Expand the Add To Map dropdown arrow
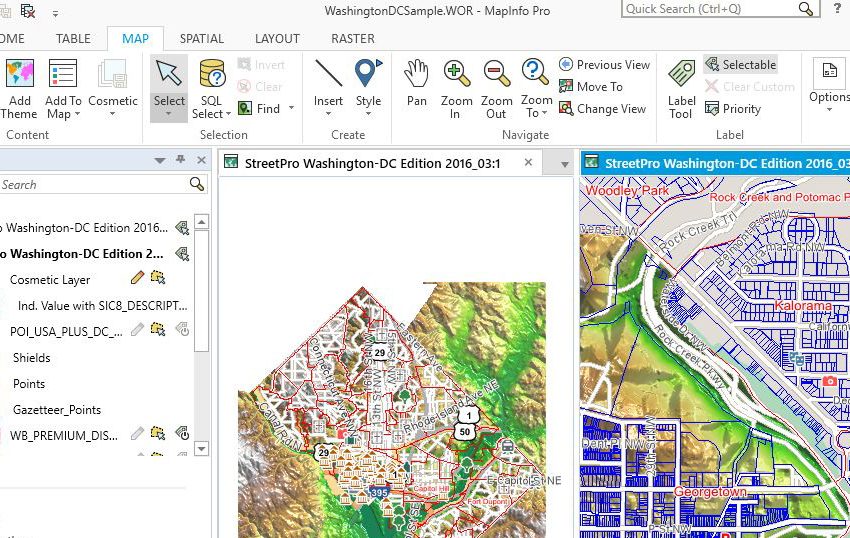 77,114
